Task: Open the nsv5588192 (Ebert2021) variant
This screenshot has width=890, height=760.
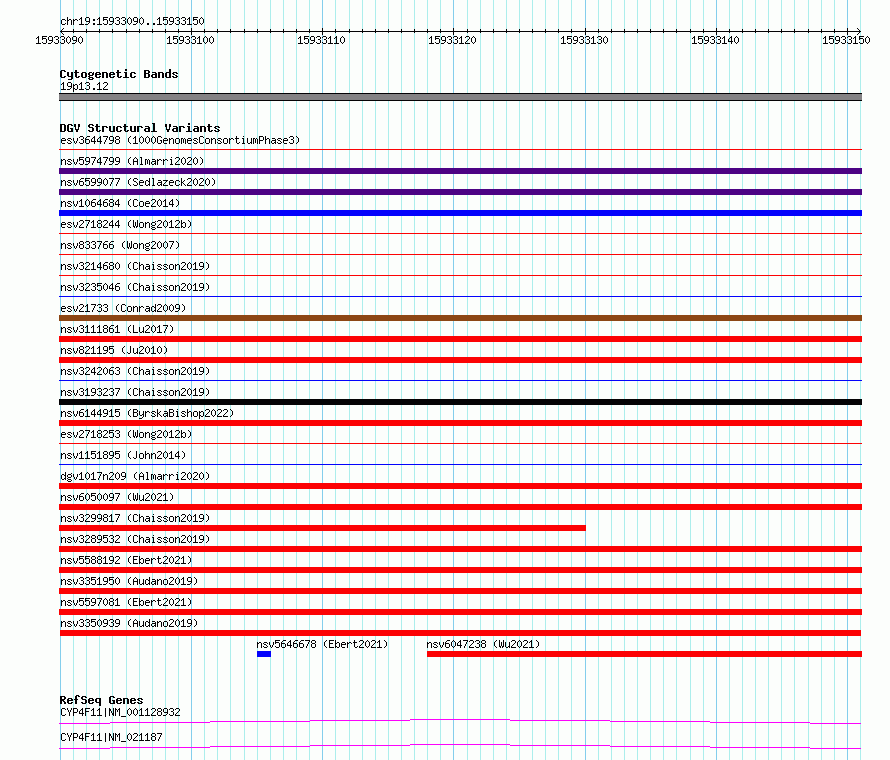Action: pos(126,560)
